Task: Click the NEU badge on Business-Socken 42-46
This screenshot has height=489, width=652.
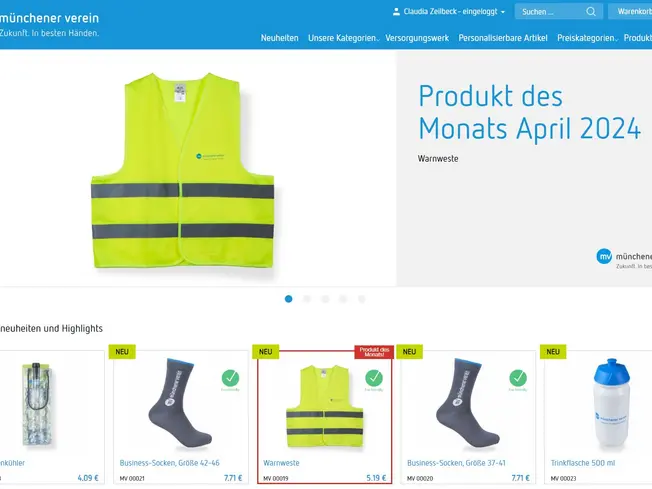Action: point(122,352)
